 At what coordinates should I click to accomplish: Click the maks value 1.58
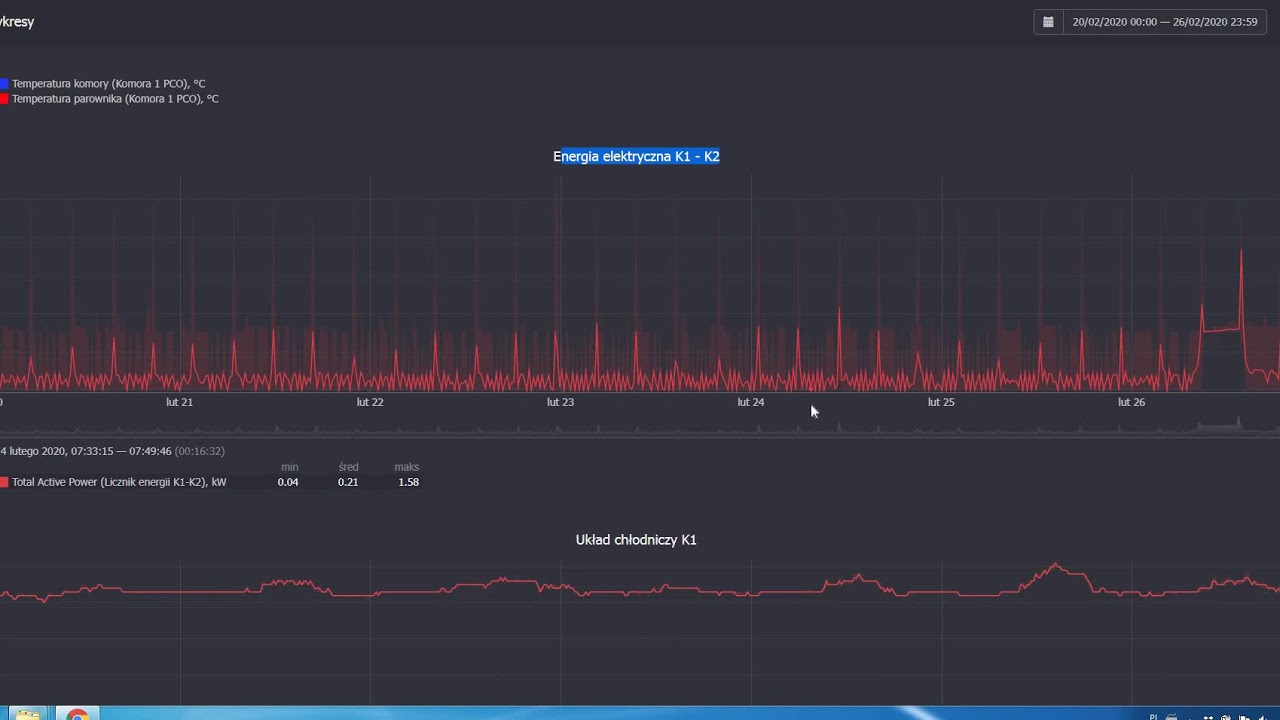coord(408,482)
